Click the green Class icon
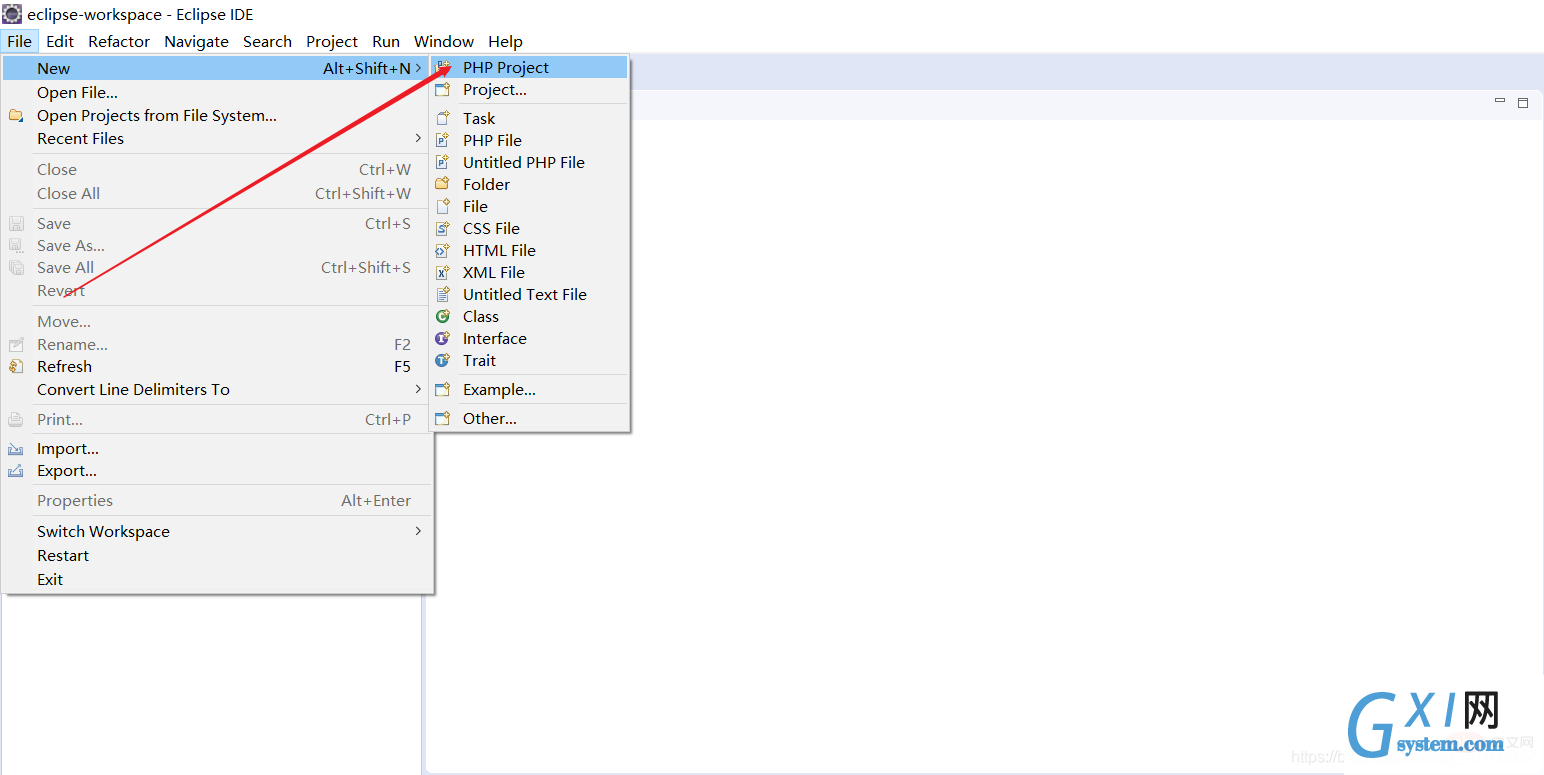This screenshot has height=775, width=1544. tap(443, 316)
